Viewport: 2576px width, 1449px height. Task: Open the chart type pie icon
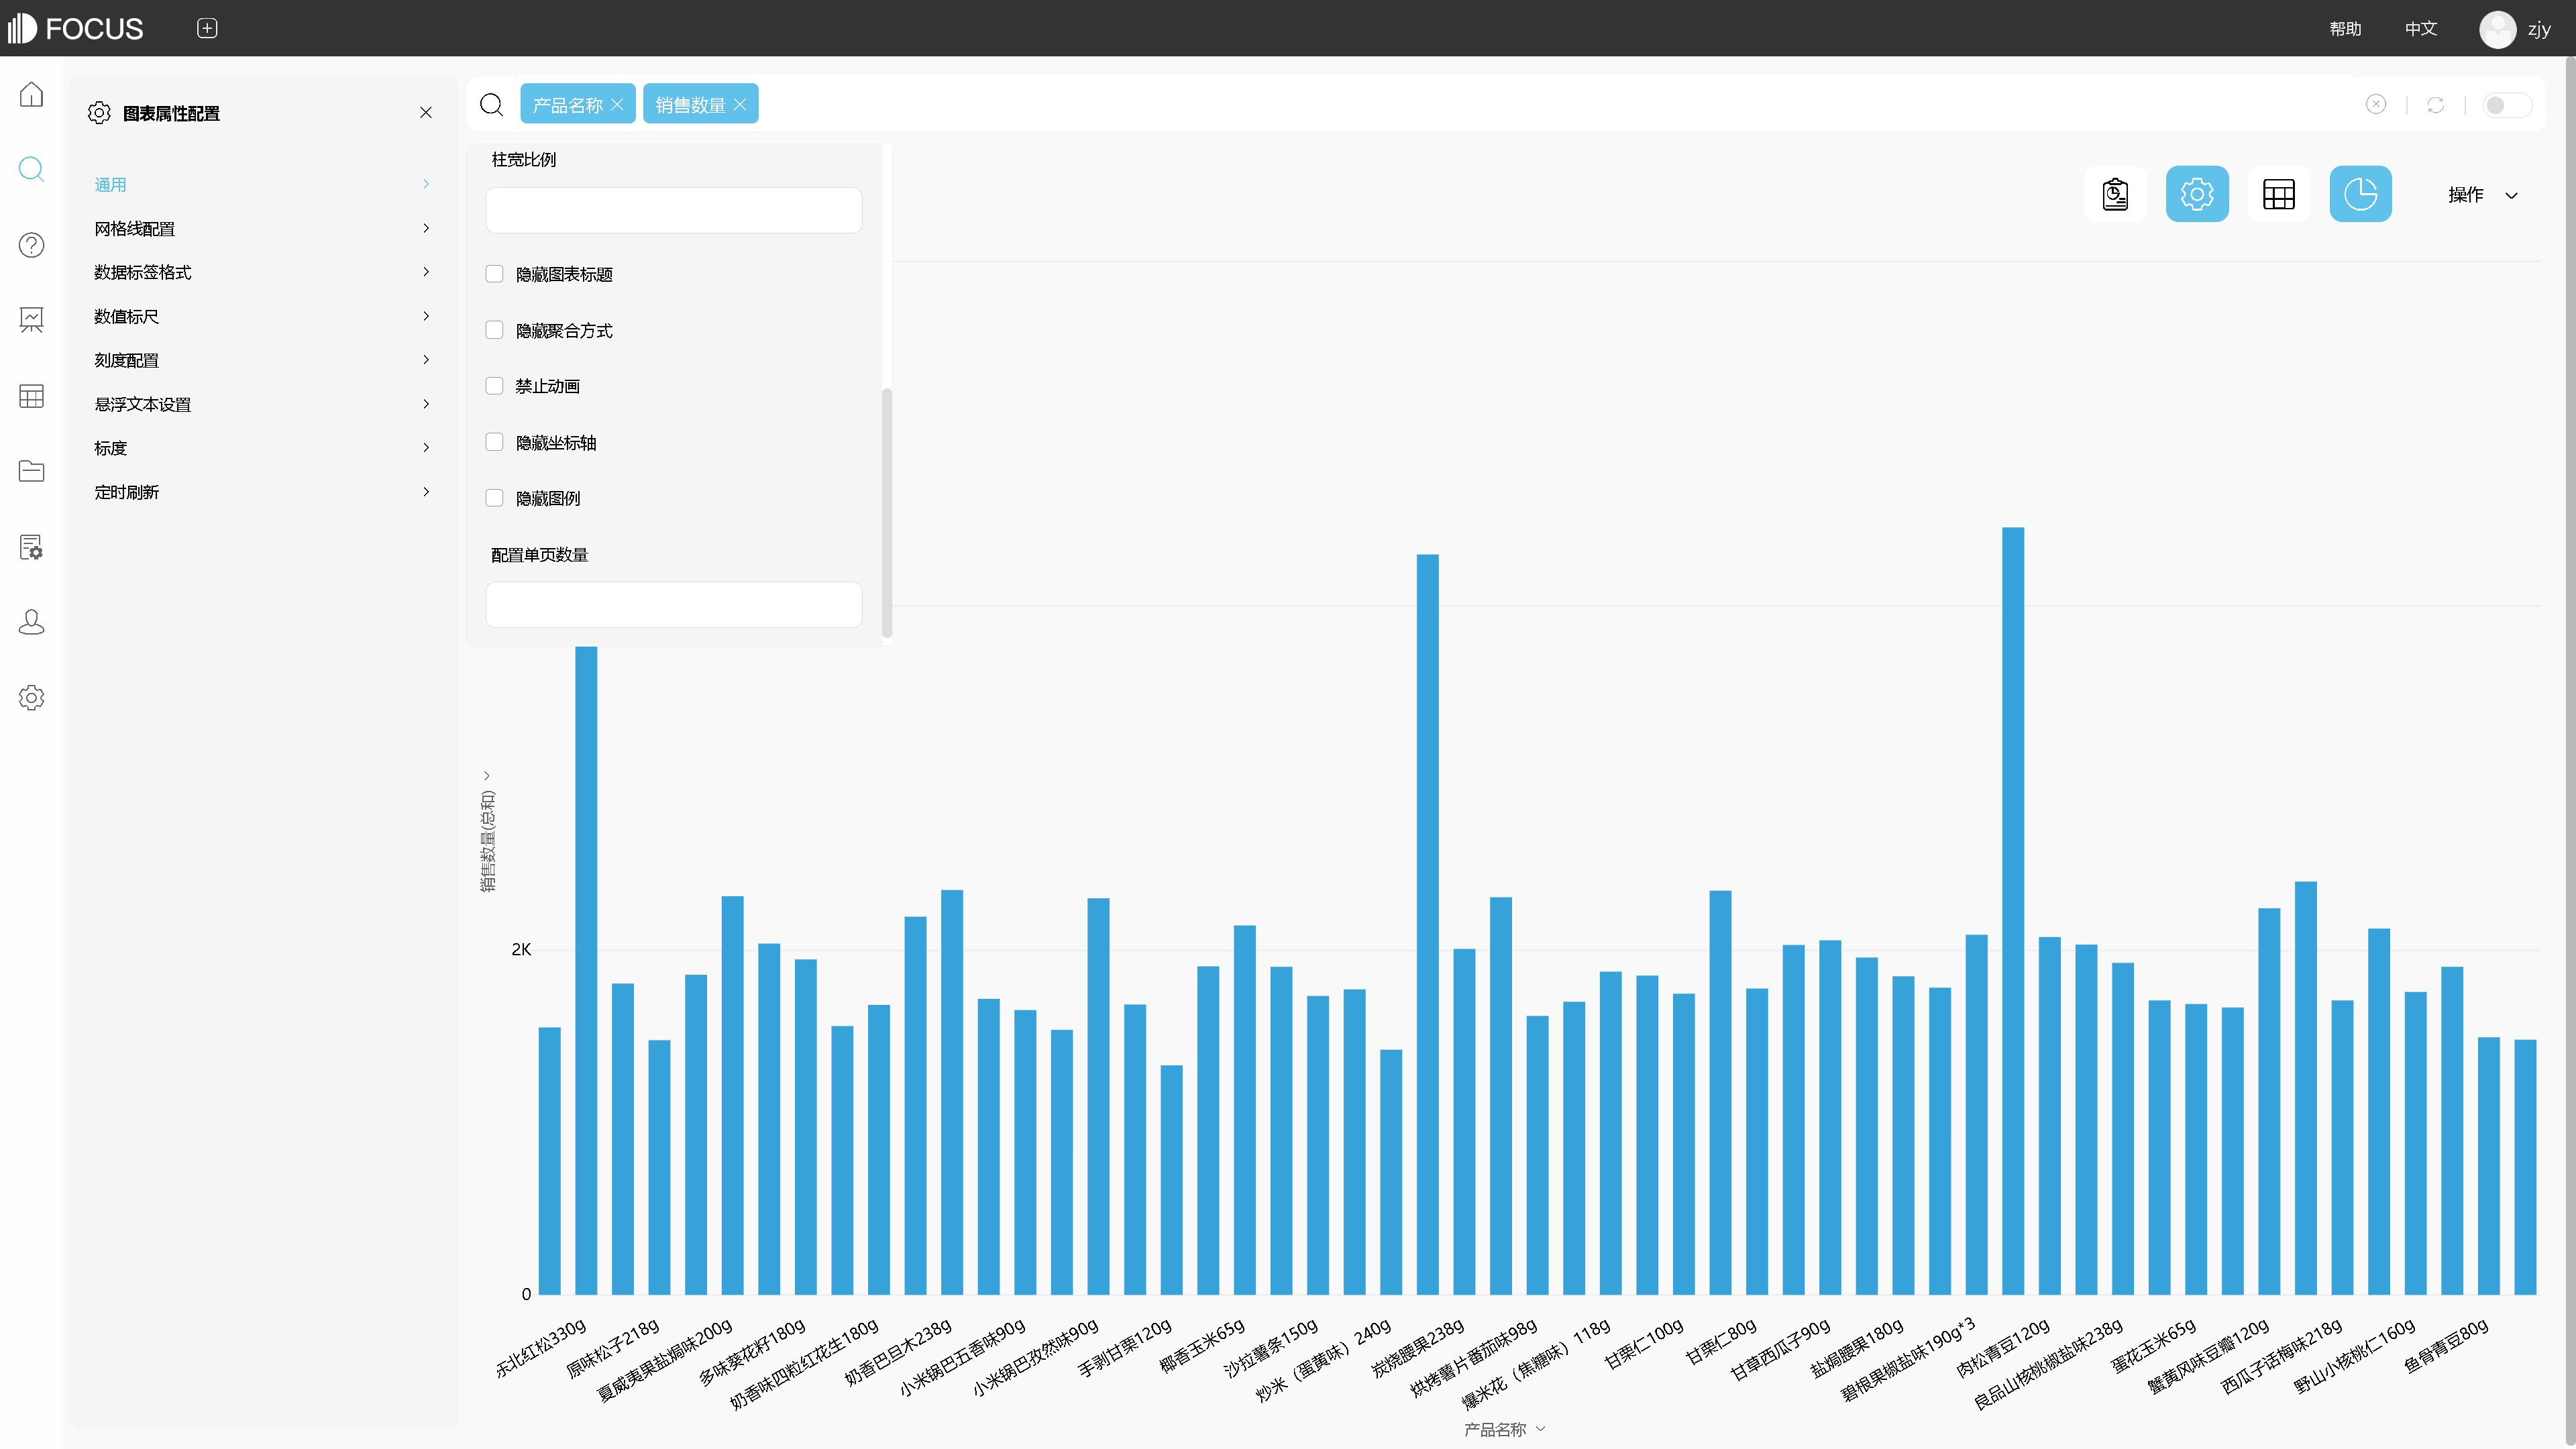pyautogui.click(x=2360, y=194)
